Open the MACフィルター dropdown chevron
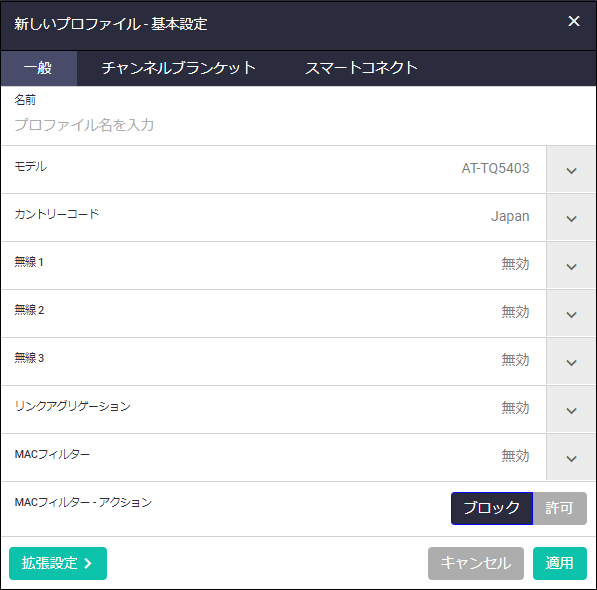The width and height of the screenshot is (597, 590). pos(571,457)
